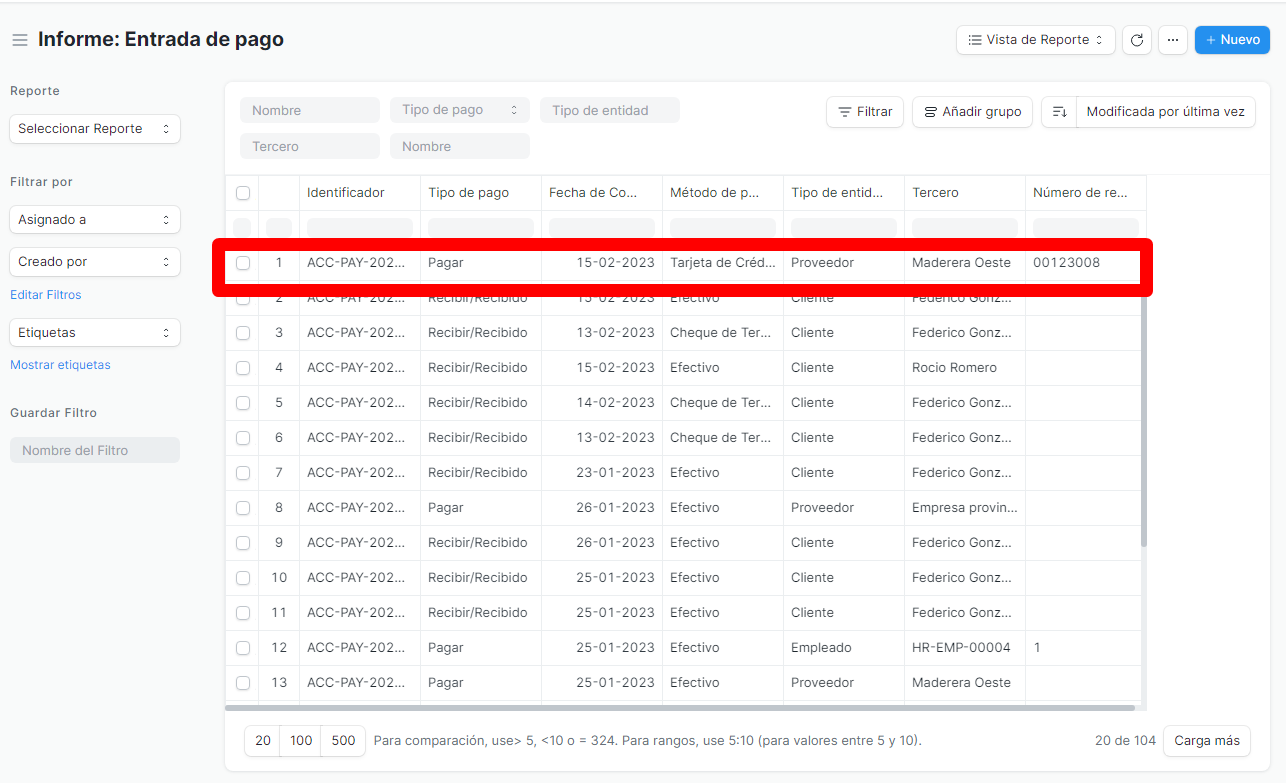Check the checkbox for row 12
This screenshot has height=783, width=1286.
[243, 648]
